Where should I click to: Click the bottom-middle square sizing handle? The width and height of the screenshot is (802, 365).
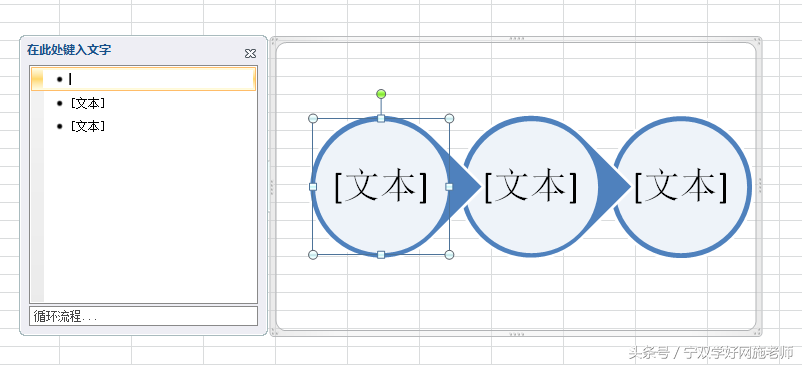(x=381, y=255)
